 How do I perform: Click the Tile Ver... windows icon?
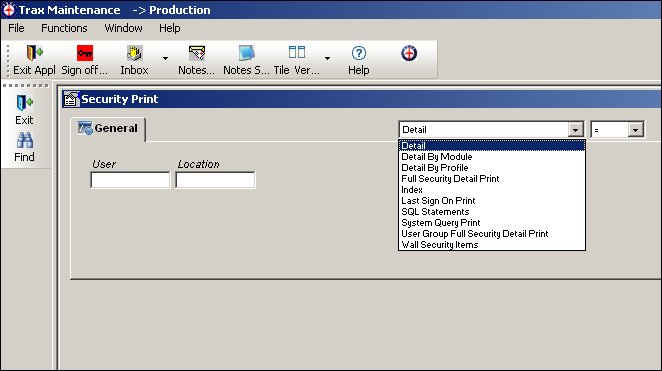(297, 52)
